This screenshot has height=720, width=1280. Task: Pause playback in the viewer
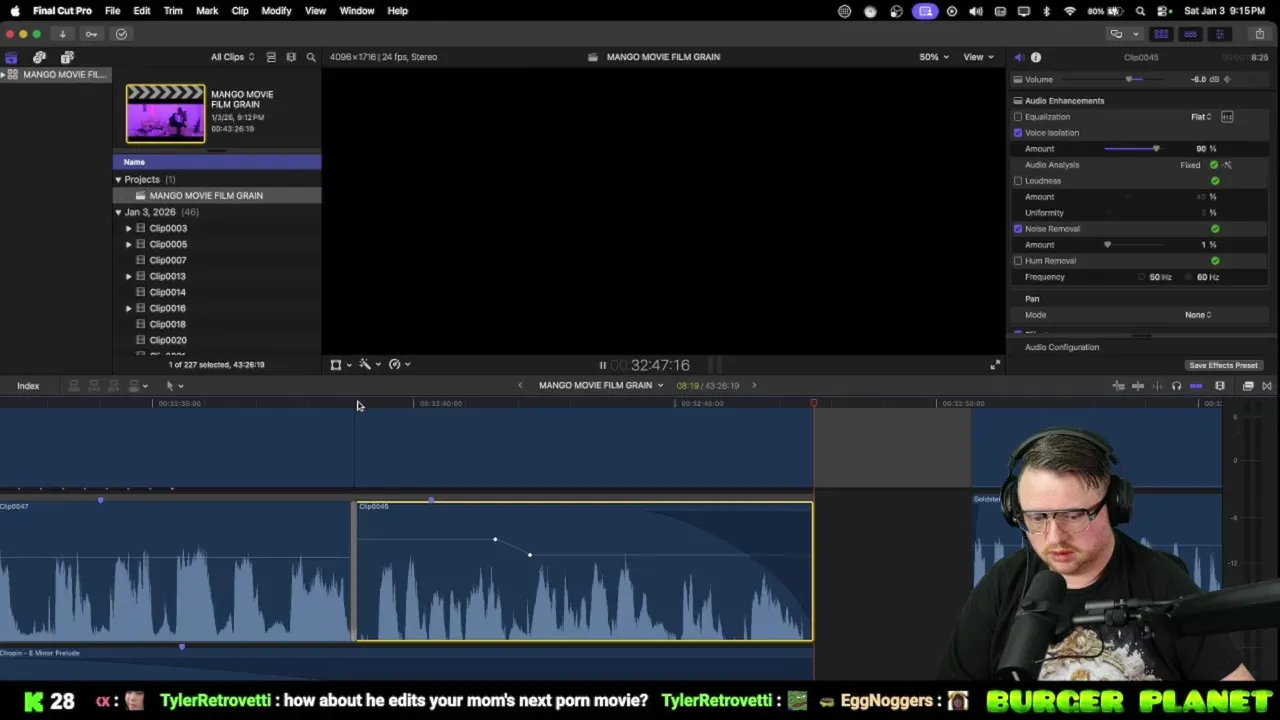(x=602, y=366)
